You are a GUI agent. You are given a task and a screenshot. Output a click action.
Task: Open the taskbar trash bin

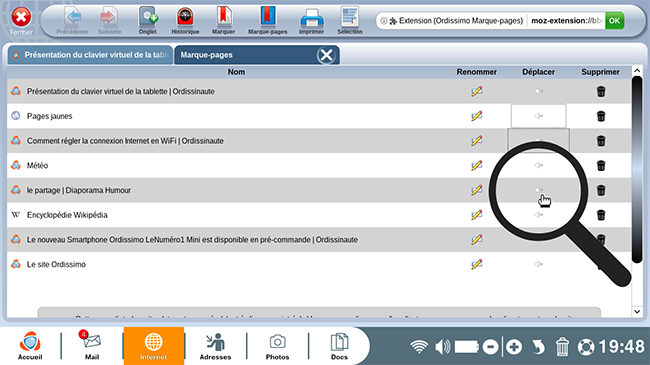[562, 347]
